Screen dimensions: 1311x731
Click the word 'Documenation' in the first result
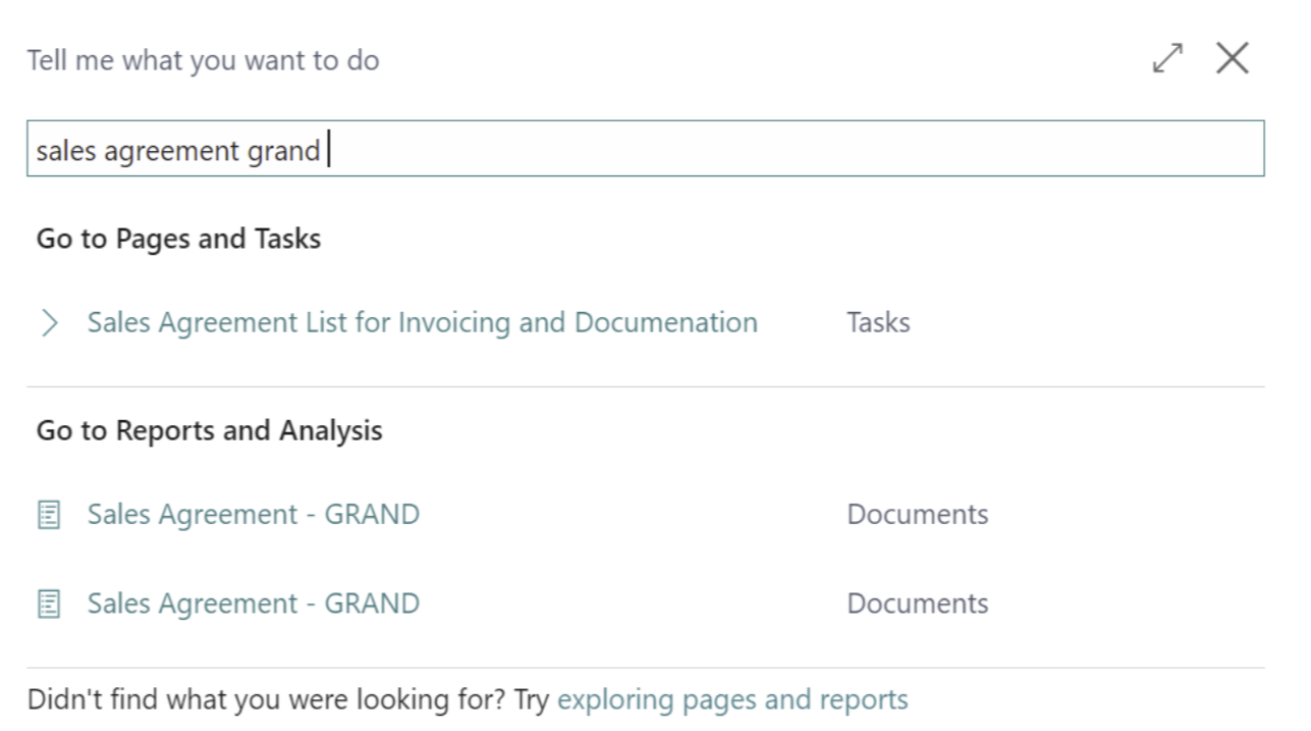click(x=665, y=323)
